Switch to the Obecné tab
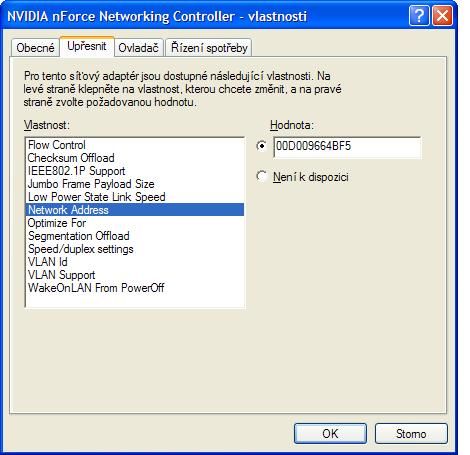 coord(35,48)
